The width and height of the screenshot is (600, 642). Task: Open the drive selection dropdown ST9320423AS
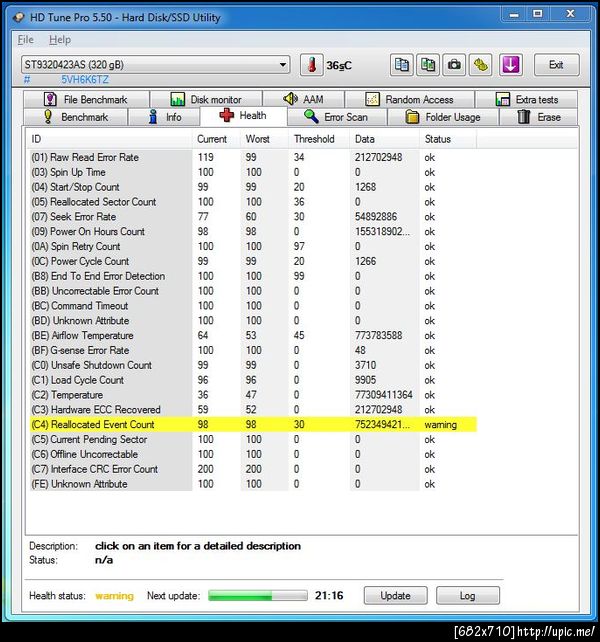156,65
